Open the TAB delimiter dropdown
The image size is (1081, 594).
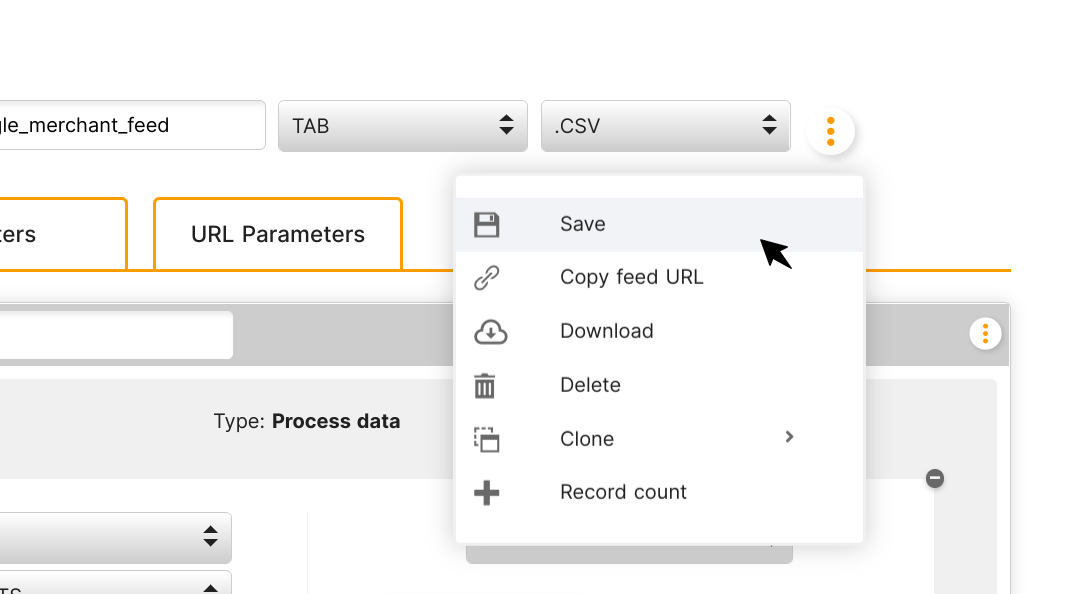403,126
